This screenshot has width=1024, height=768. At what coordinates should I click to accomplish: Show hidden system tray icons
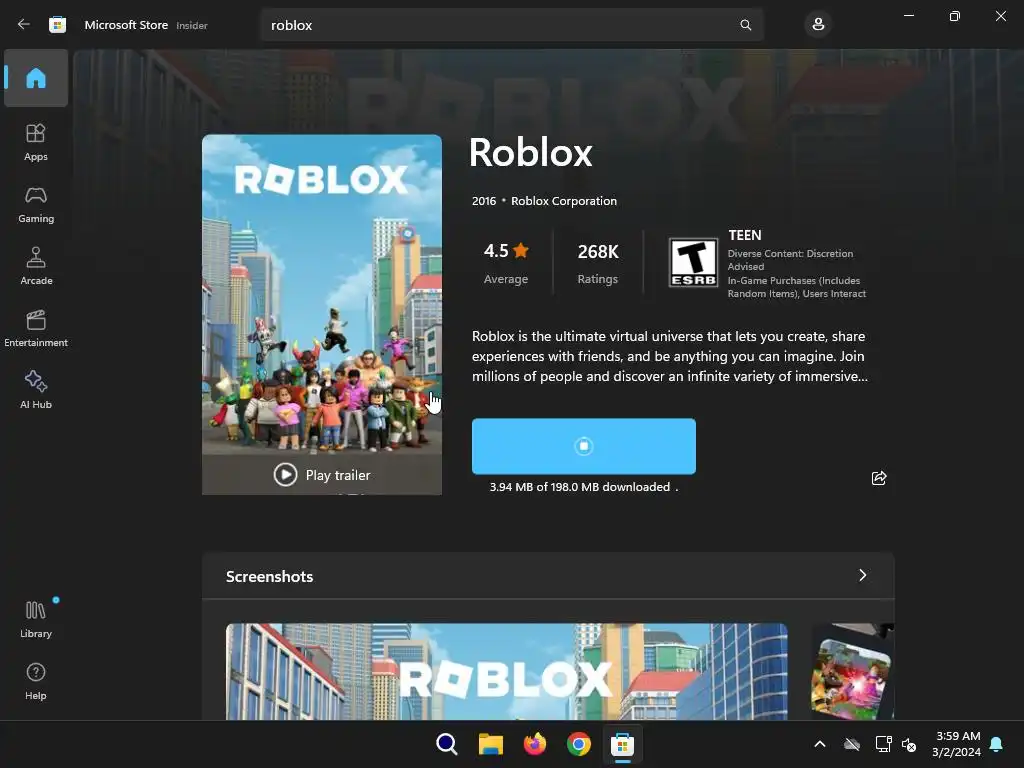tap(820, 744)
